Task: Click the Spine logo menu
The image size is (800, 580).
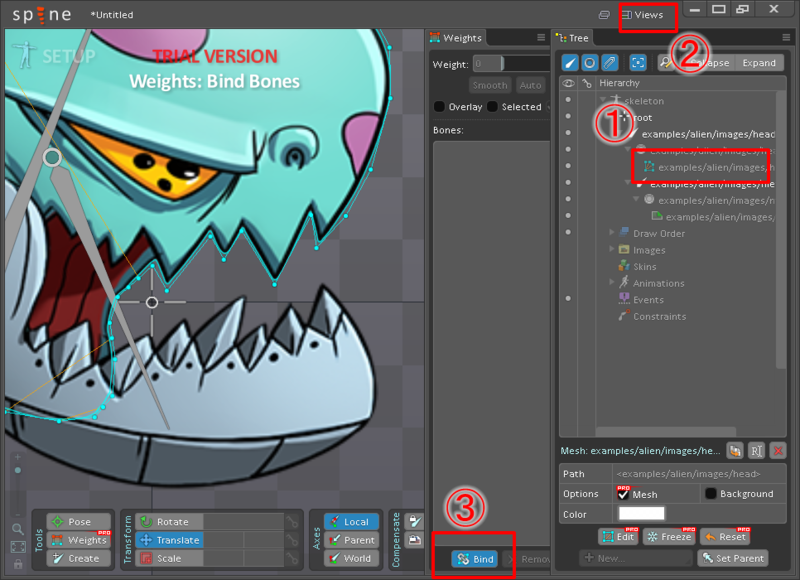Action: click(x=41, y=15)
